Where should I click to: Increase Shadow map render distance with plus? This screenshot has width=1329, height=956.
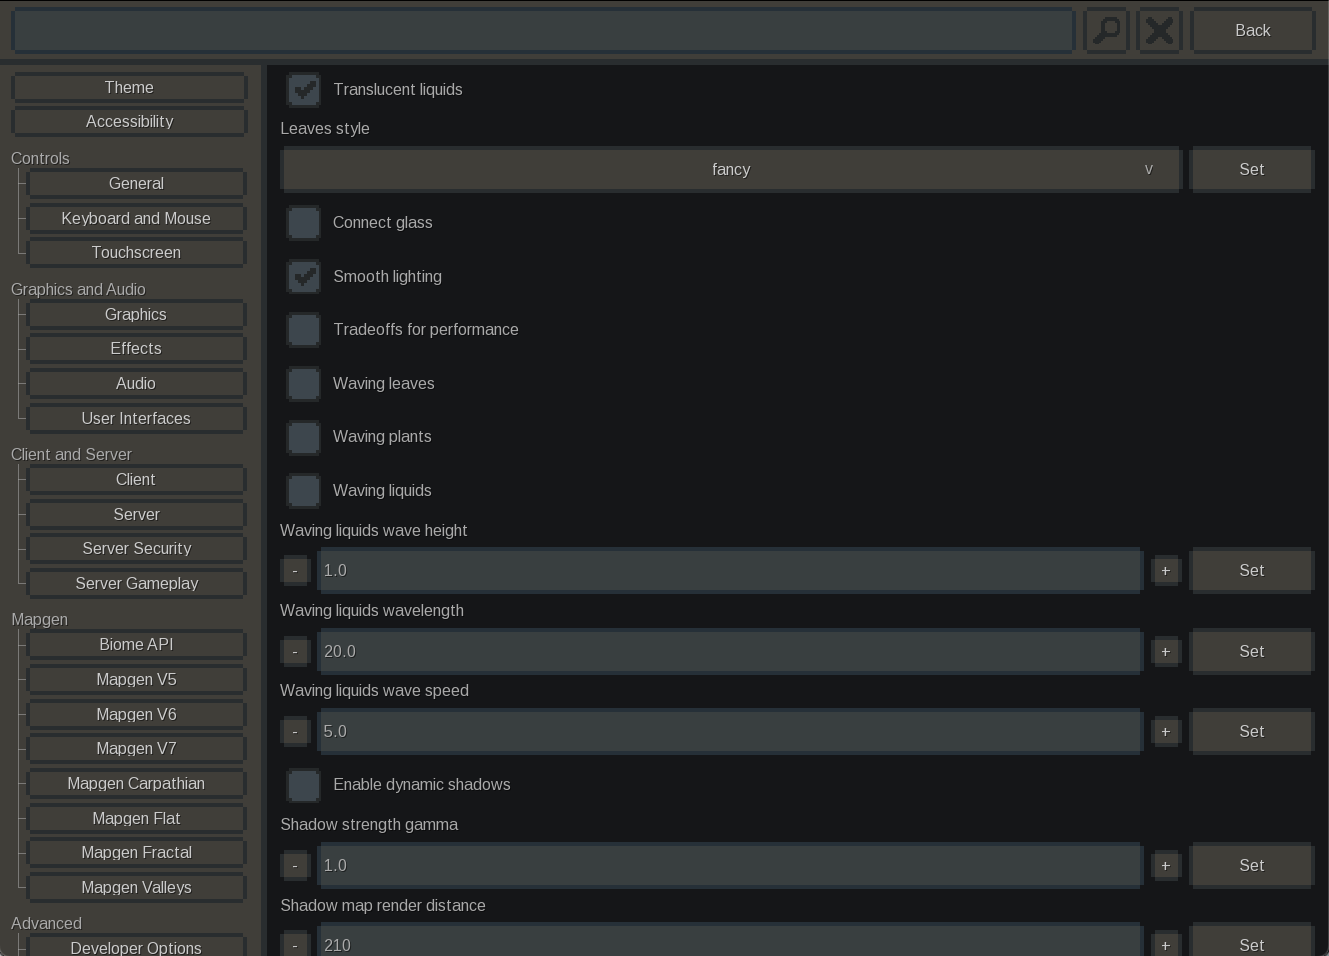point(1165,945)
